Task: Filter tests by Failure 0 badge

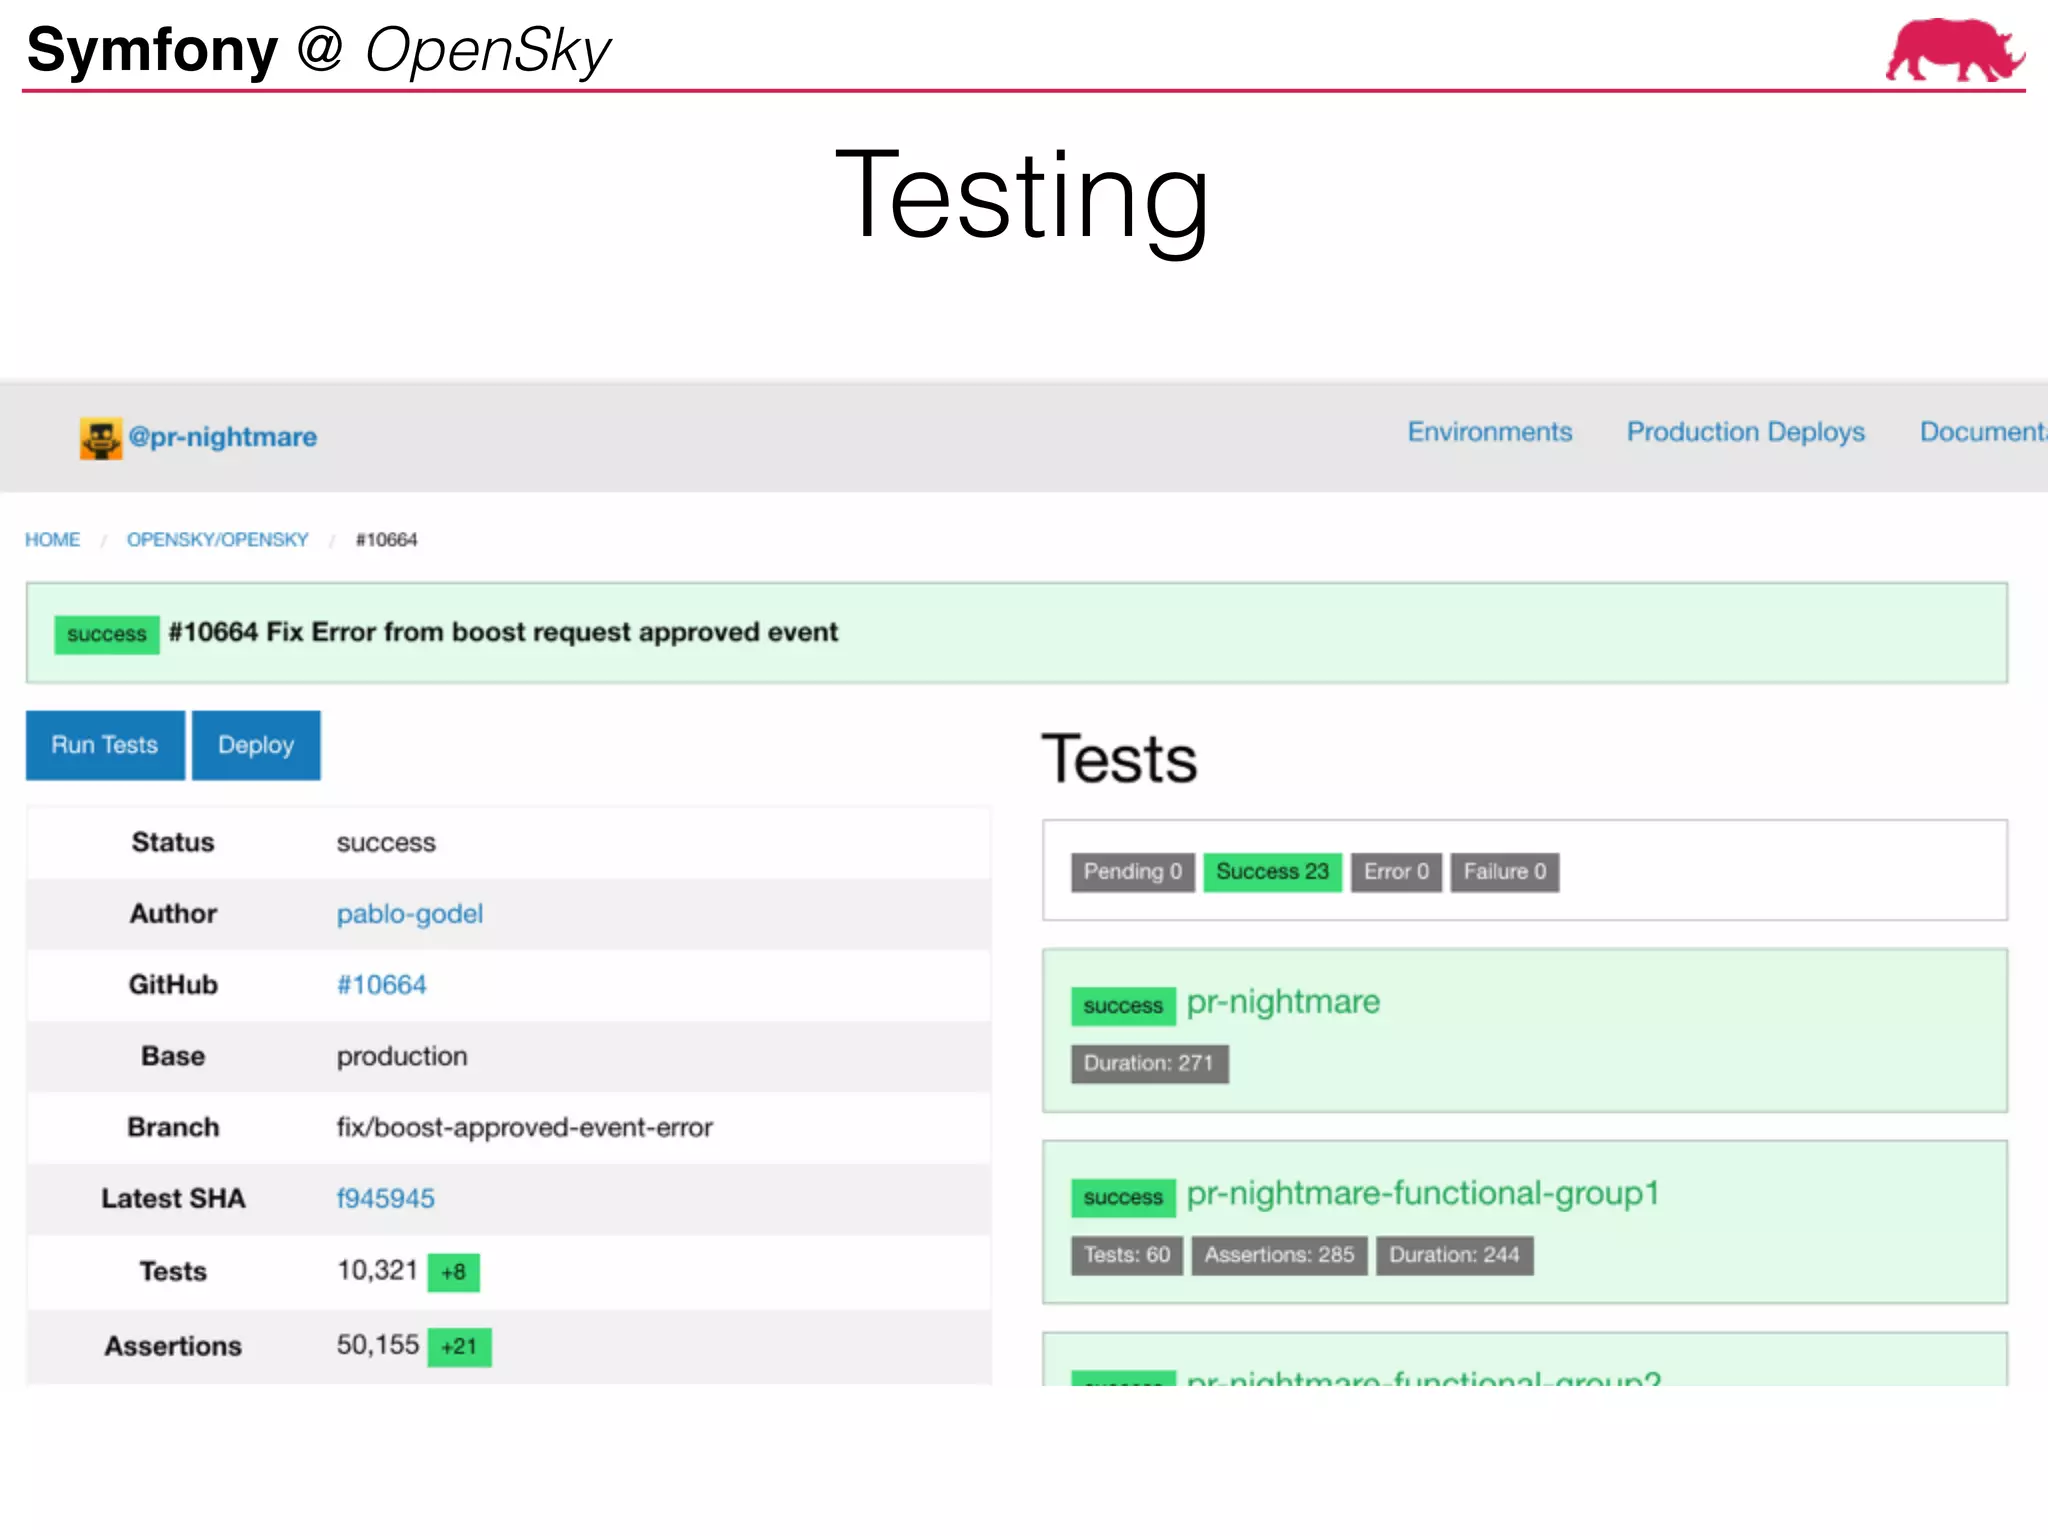Action: 1504,872
